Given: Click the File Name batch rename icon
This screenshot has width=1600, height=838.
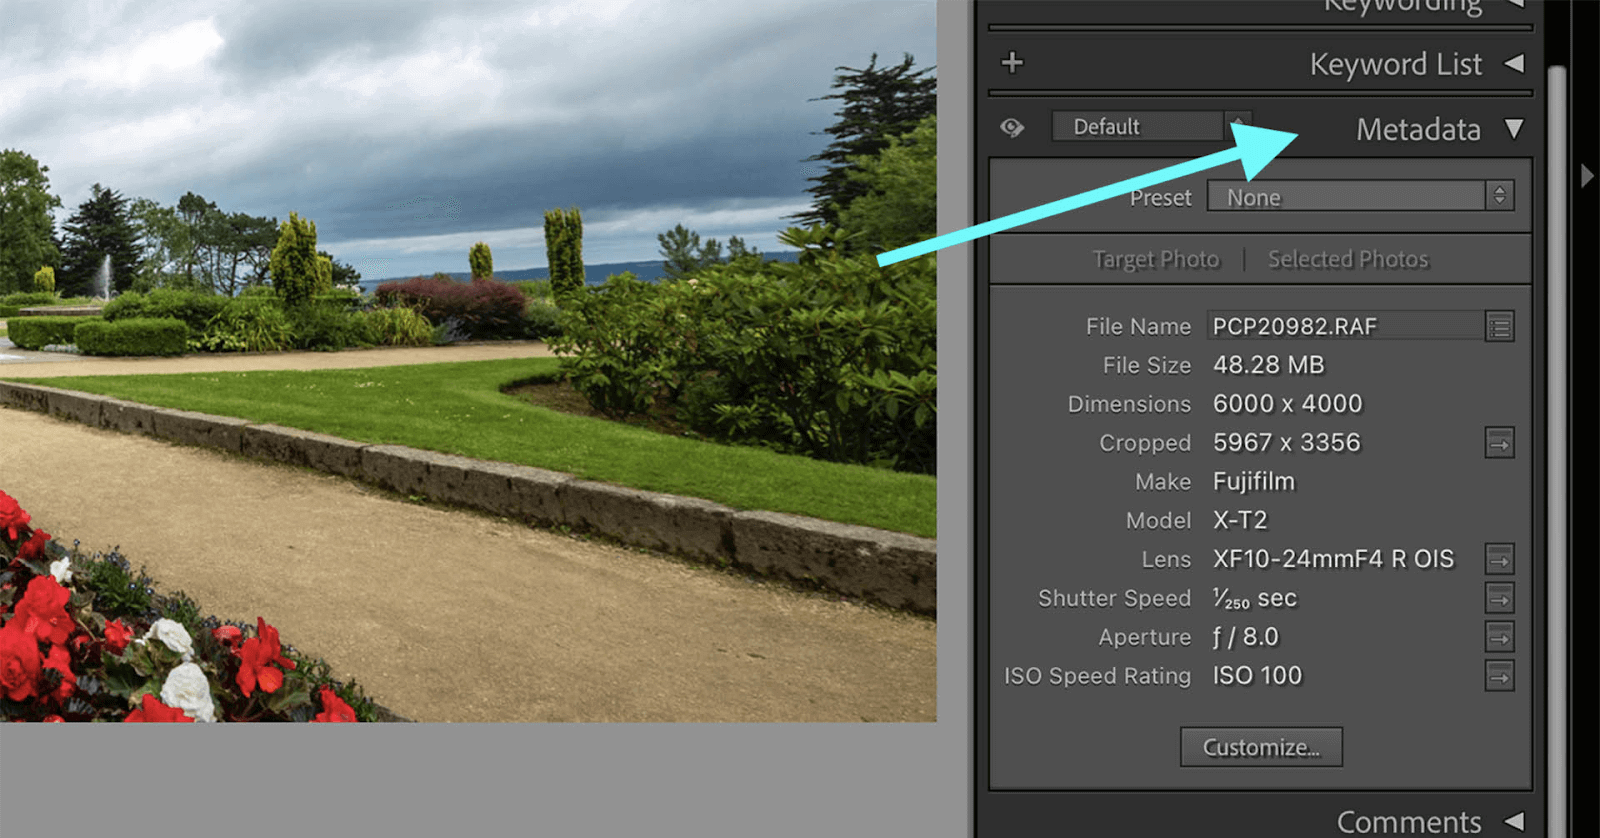Looking at the screenshot, I should tap(1499, 327).
